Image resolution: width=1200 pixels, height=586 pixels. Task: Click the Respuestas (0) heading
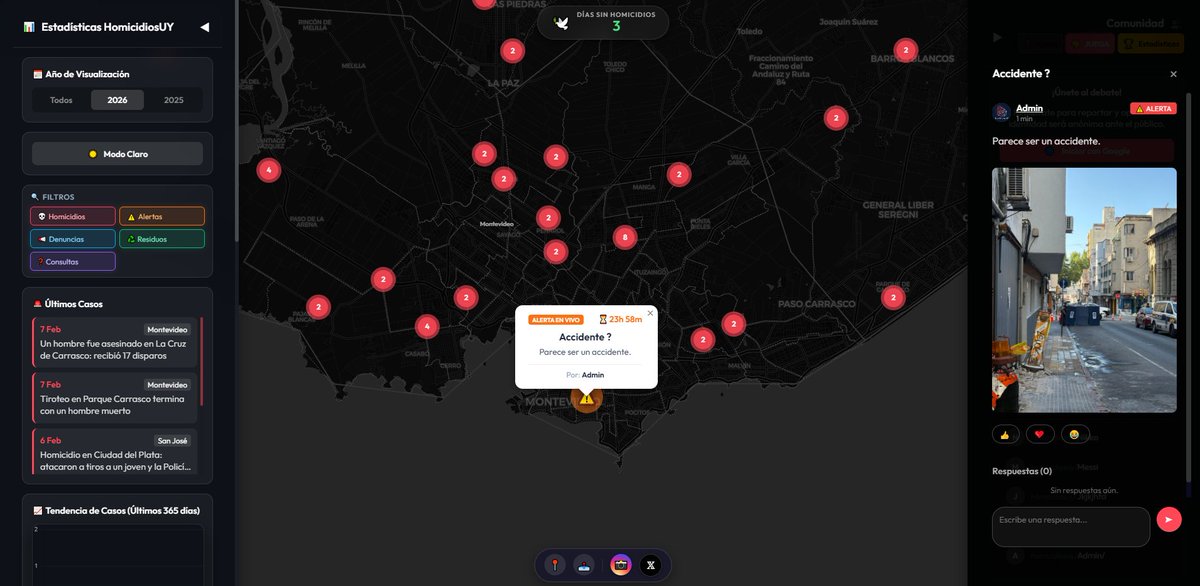pos(1022,471)
